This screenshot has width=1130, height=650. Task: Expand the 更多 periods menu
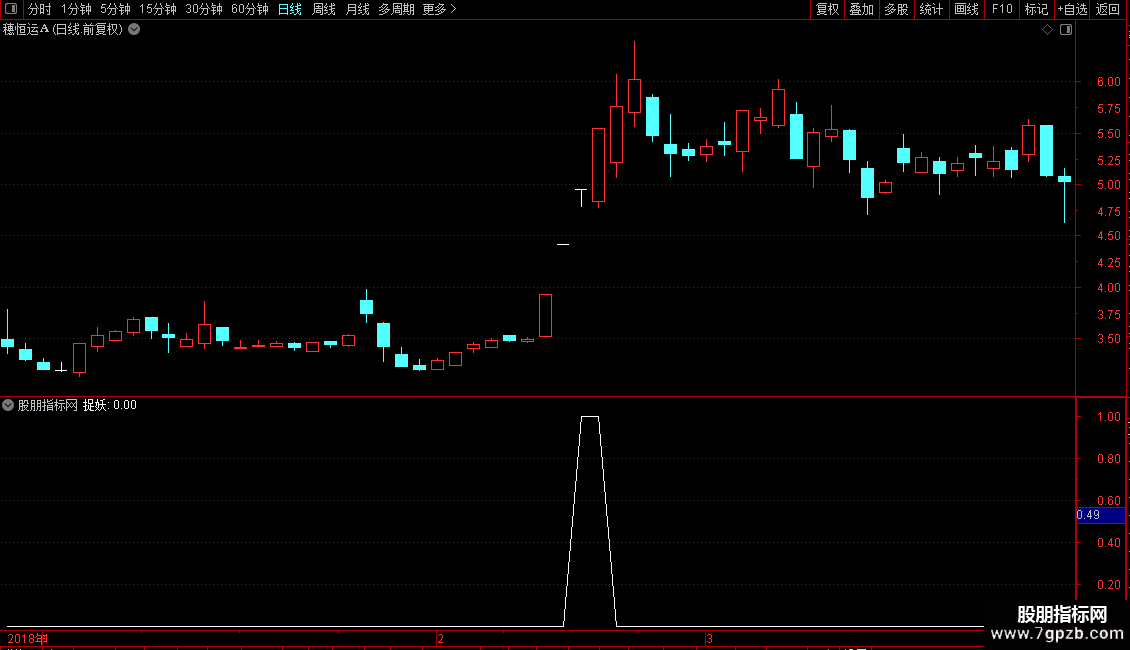coord(440,9)
